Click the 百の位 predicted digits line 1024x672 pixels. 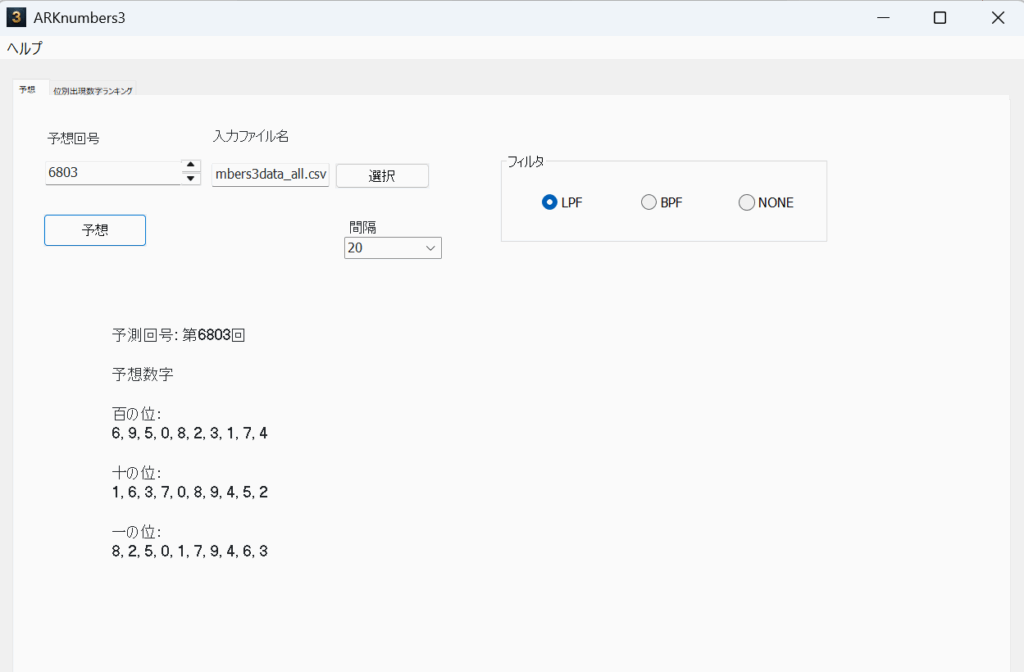pos(190,433)
